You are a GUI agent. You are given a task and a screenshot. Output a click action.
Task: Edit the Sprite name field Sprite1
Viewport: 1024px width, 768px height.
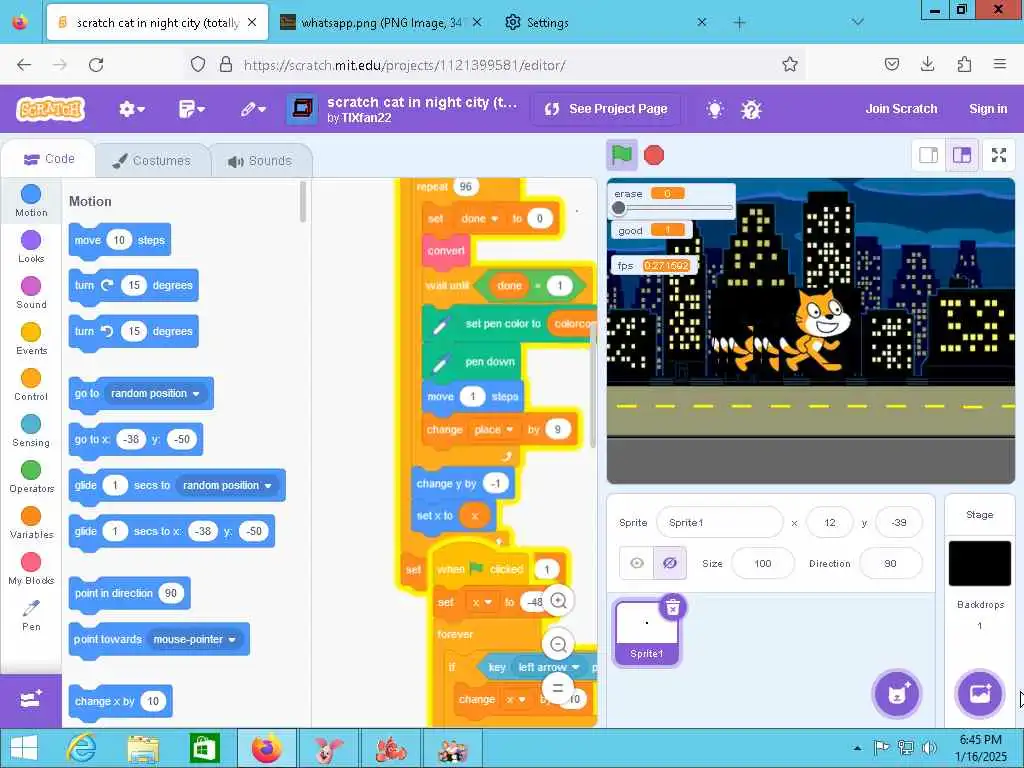pos(719,522)
